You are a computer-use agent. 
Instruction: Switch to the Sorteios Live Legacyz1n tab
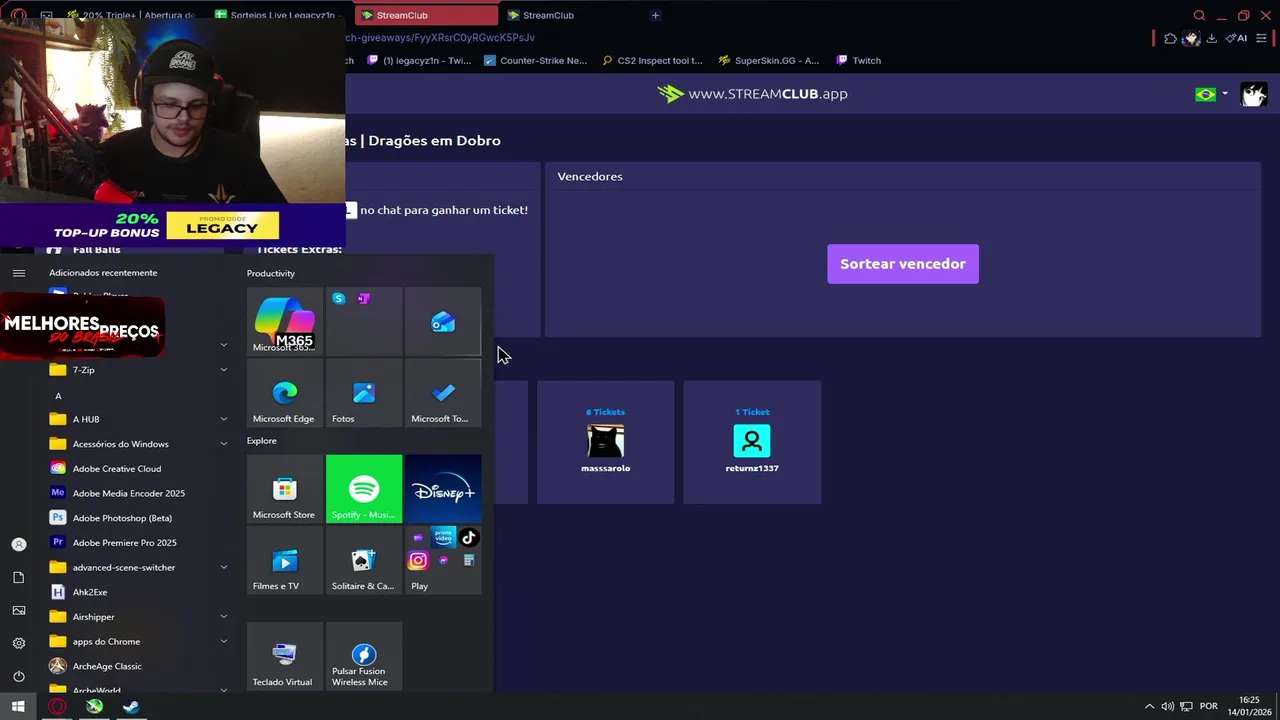coord(276,15)
